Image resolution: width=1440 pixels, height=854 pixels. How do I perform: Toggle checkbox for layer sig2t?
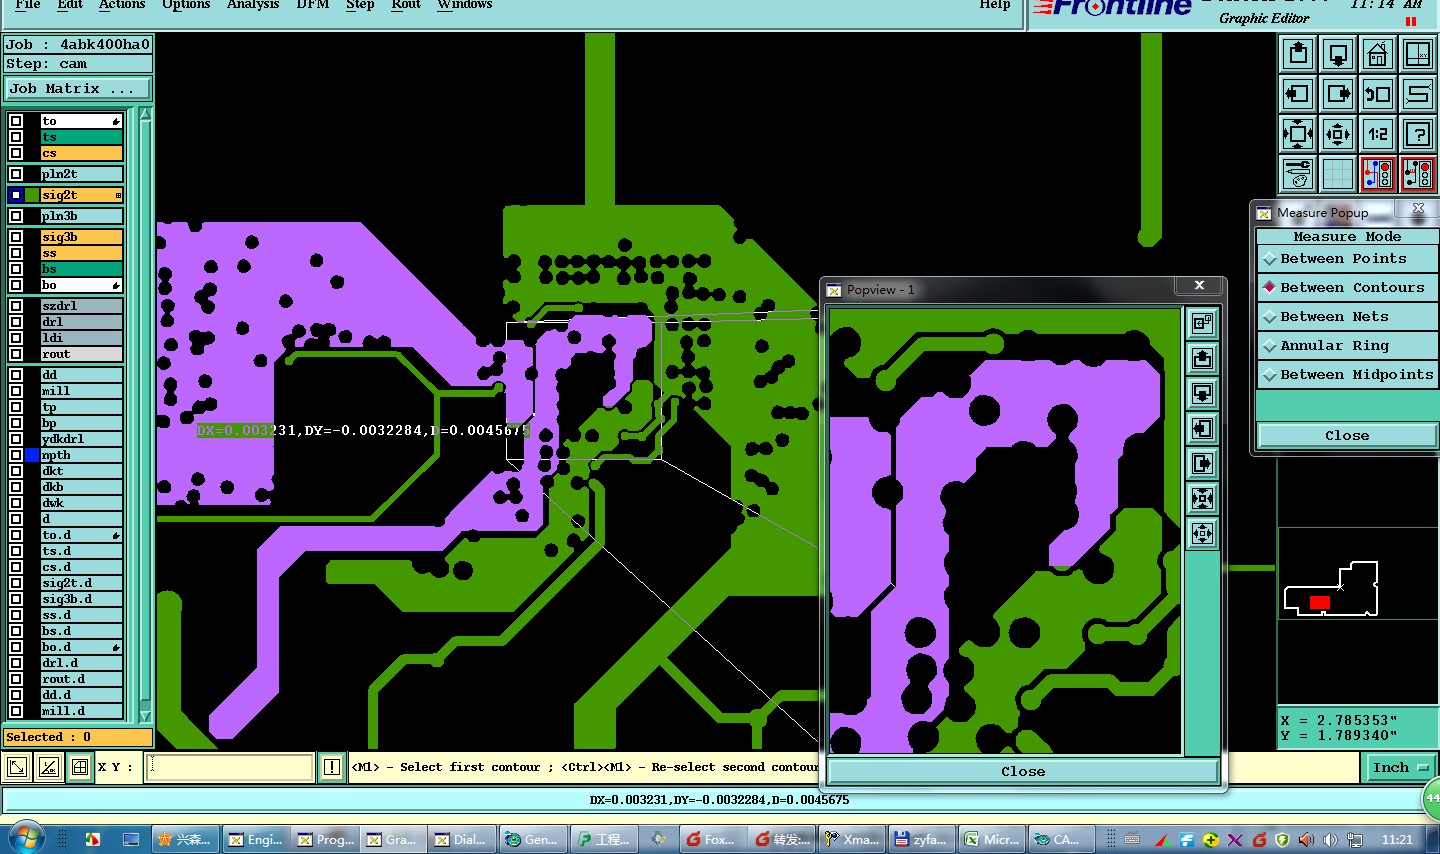pyautogui.click(x=16, y=195)
